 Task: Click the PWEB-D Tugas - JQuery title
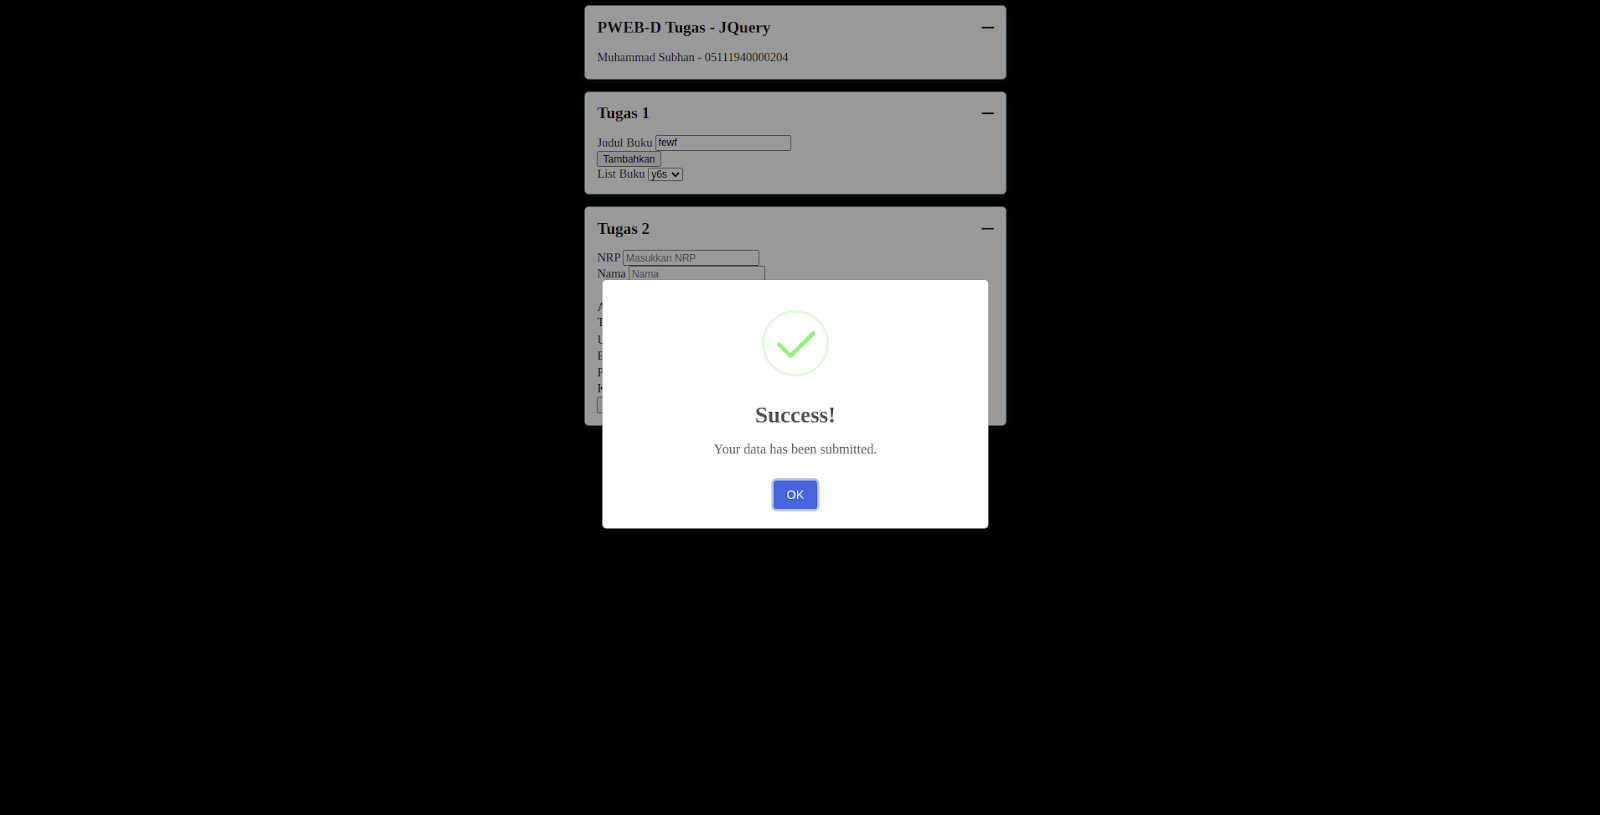684,28
